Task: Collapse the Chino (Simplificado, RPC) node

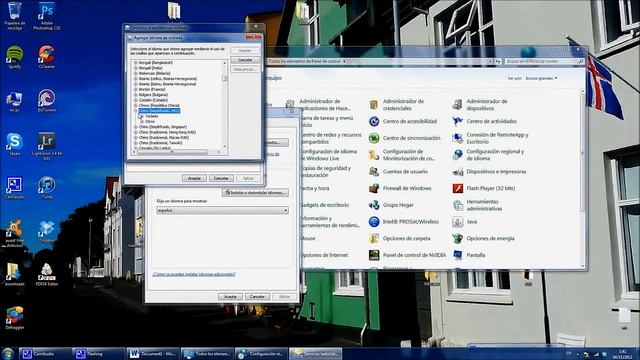Action: 136,111
